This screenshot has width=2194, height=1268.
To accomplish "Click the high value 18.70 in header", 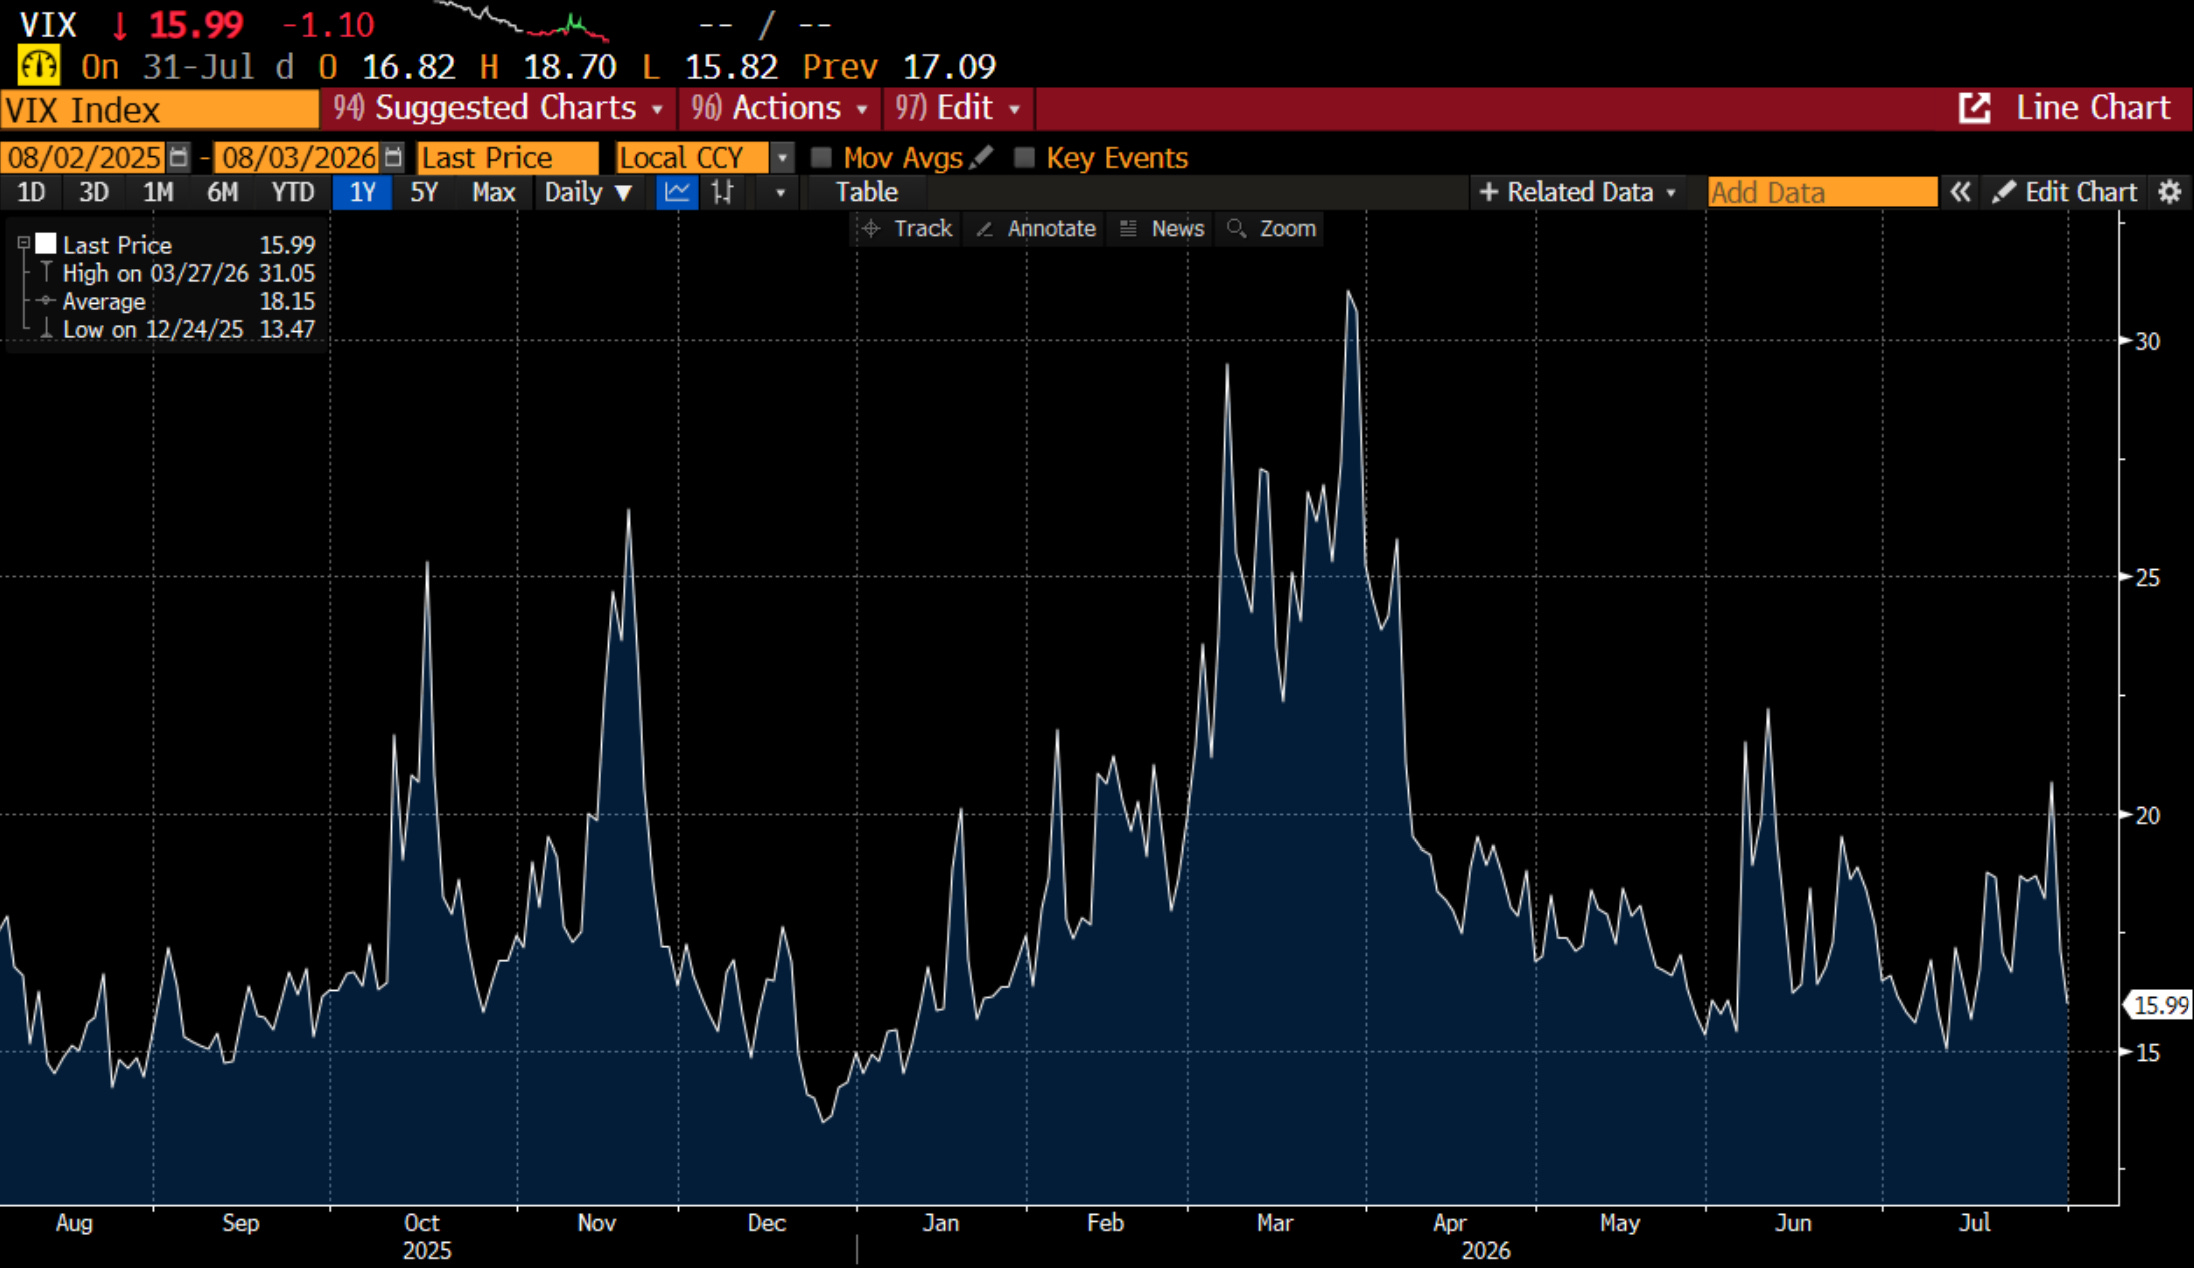I will [569, 67].
